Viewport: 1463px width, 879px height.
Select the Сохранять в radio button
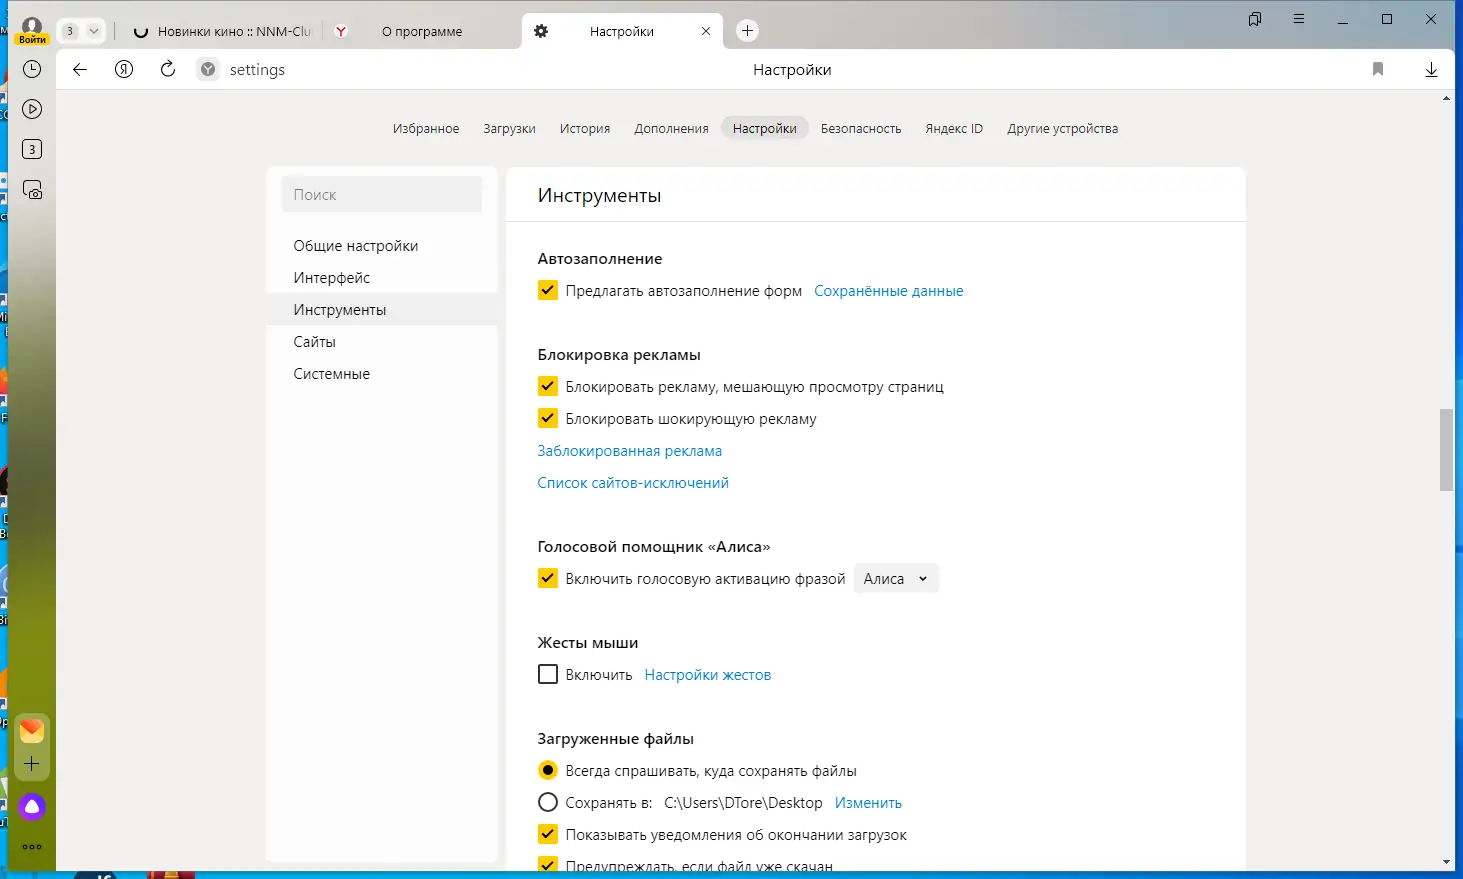tap(548, 803)
